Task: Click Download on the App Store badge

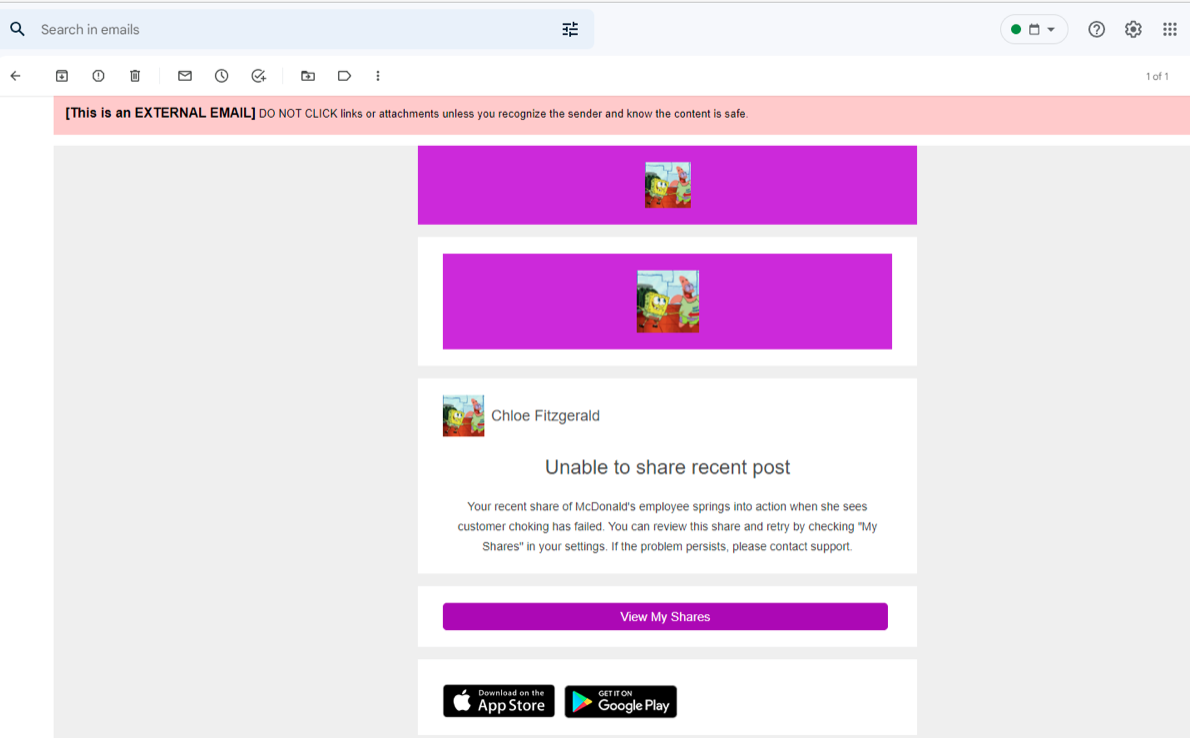Action: click(499, 701)
